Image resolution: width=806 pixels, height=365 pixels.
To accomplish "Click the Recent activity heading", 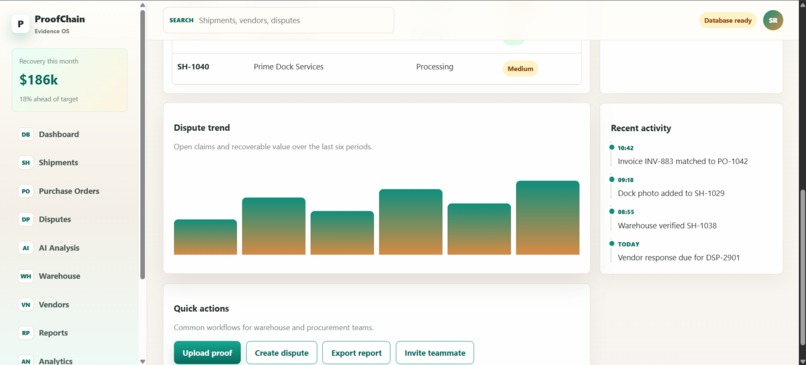I will coord(641,128).
